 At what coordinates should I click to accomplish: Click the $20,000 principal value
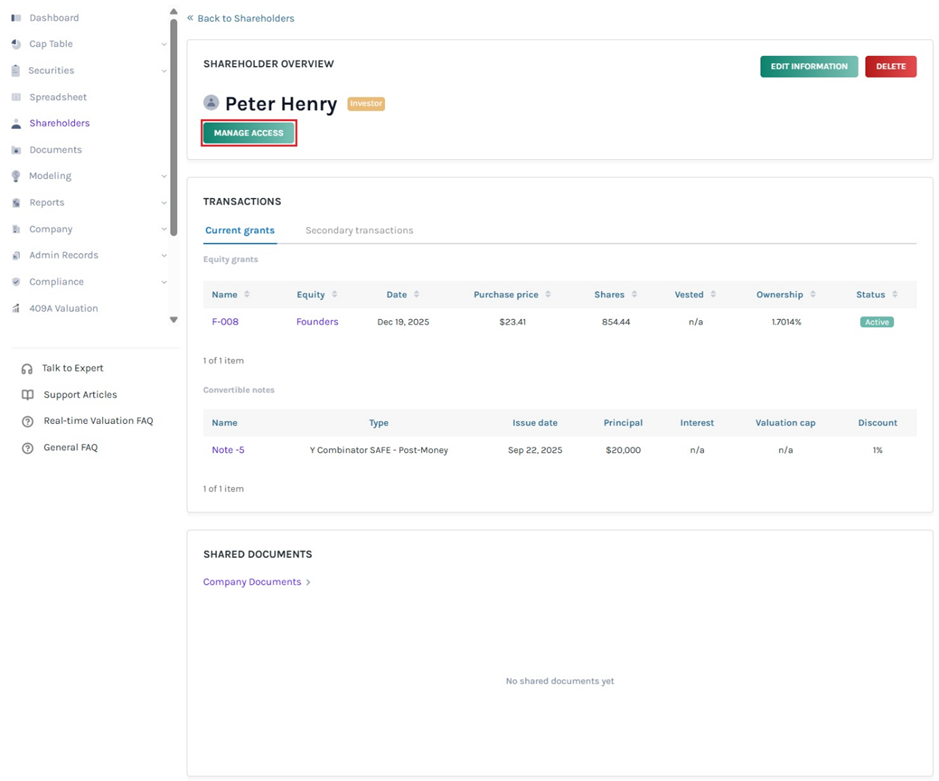click(623, 450)
